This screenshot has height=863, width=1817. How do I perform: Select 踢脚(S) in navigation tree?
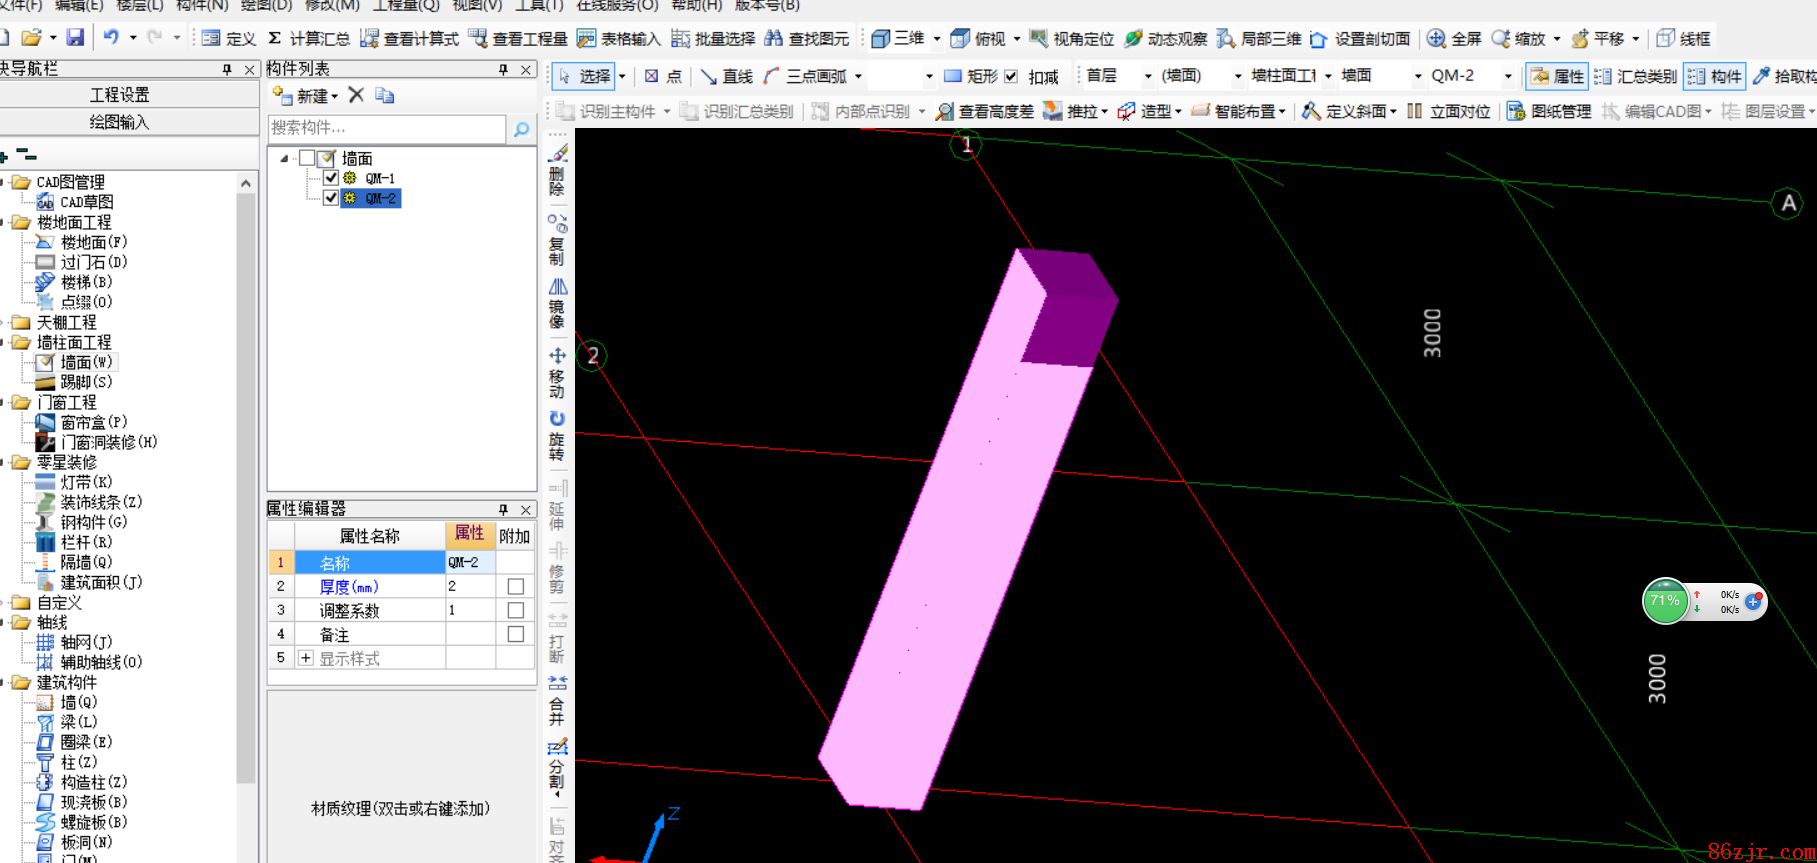(x=86, y=382)
